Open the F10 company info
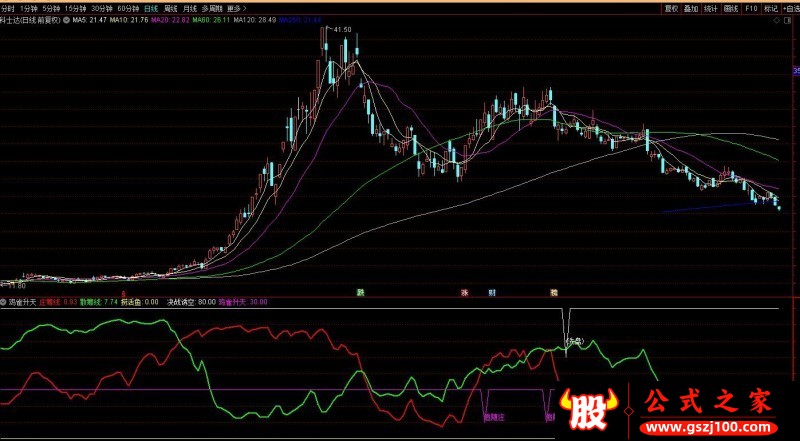The width and height of the screenshot is (800, 441). [751, 9]
